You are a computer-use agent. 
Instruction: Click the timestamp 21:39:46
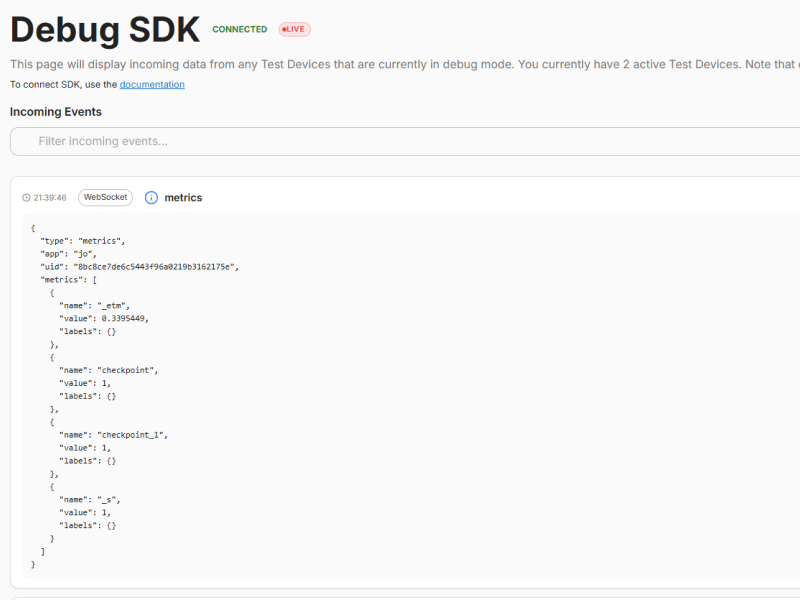pyautogui.click(x=52, y=197)
